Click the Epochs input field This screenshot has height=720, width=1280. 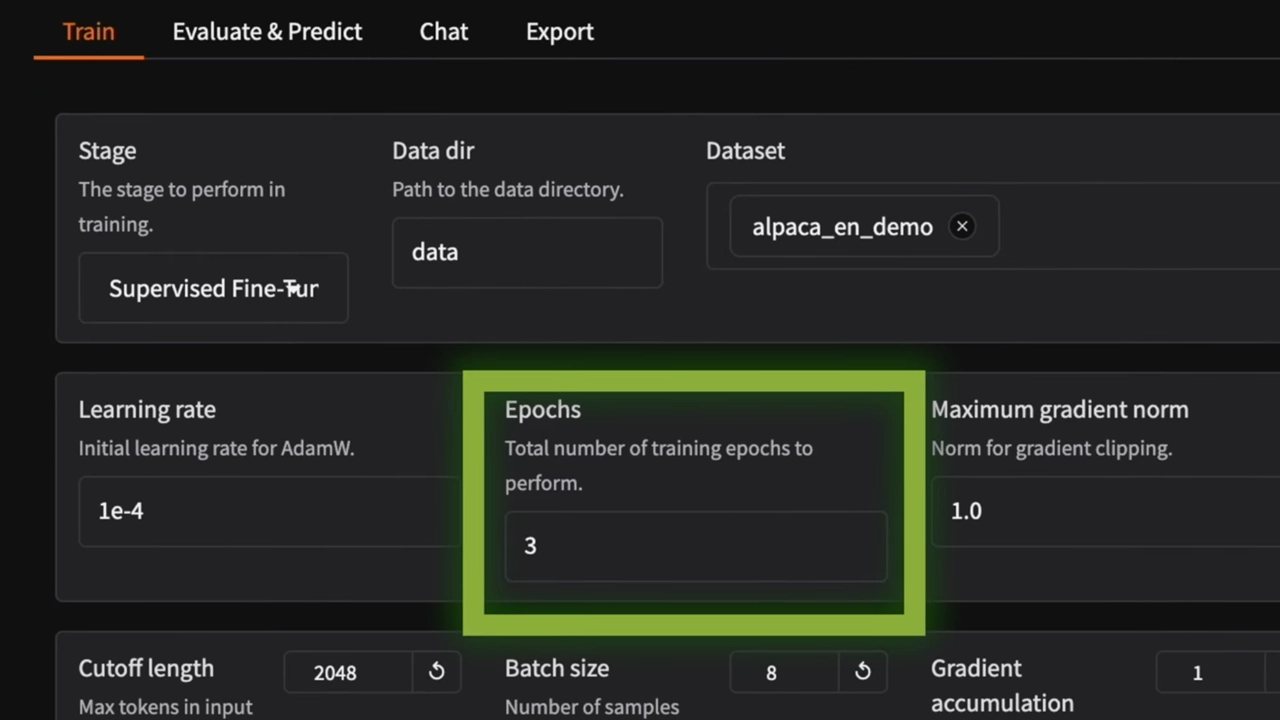point(695,546)
